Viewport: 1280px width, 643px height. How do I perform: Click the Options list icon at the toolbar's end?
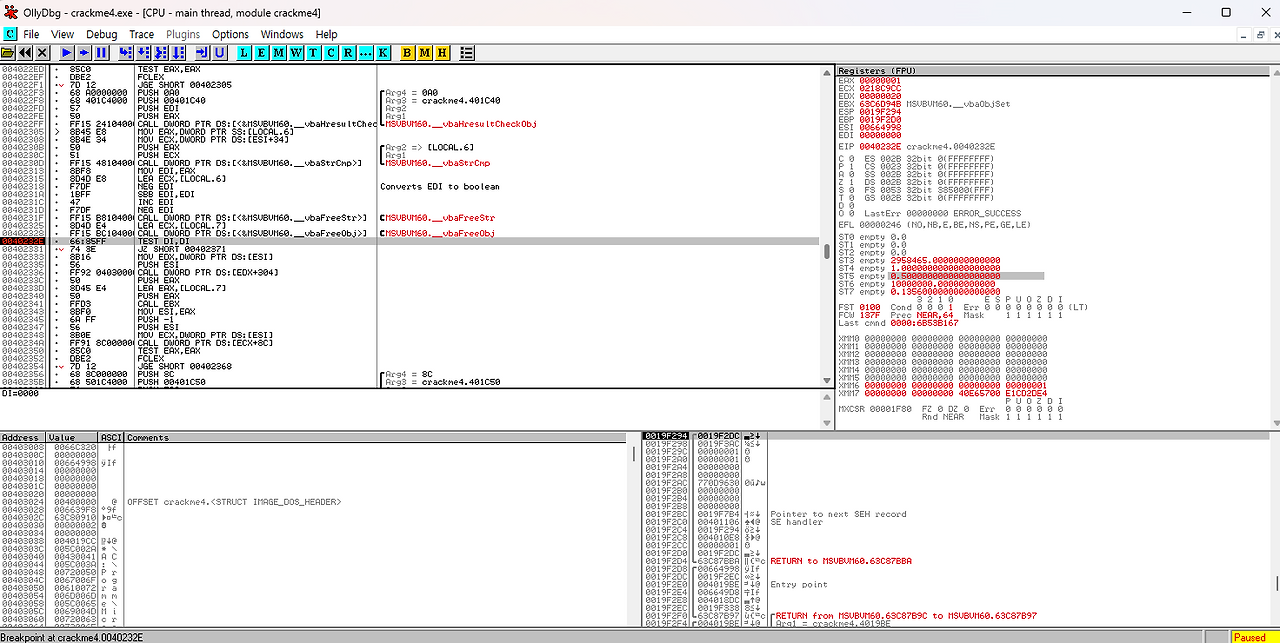click(467, 52)
